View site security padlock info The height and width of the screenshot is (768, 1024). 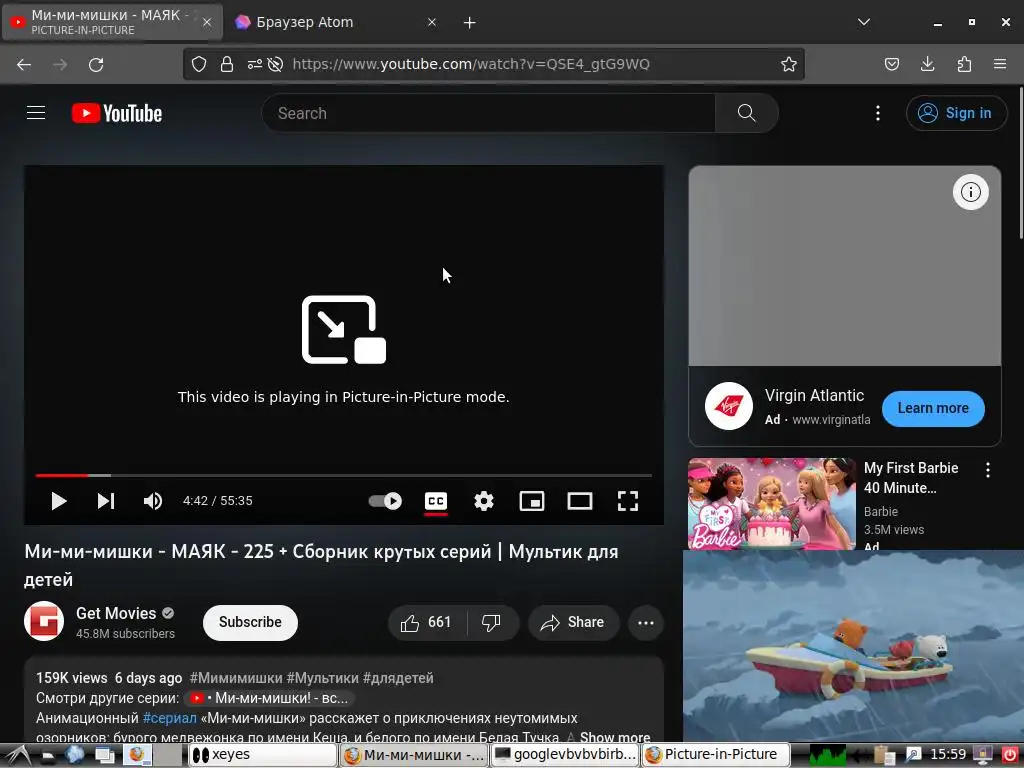pos(227,64)
